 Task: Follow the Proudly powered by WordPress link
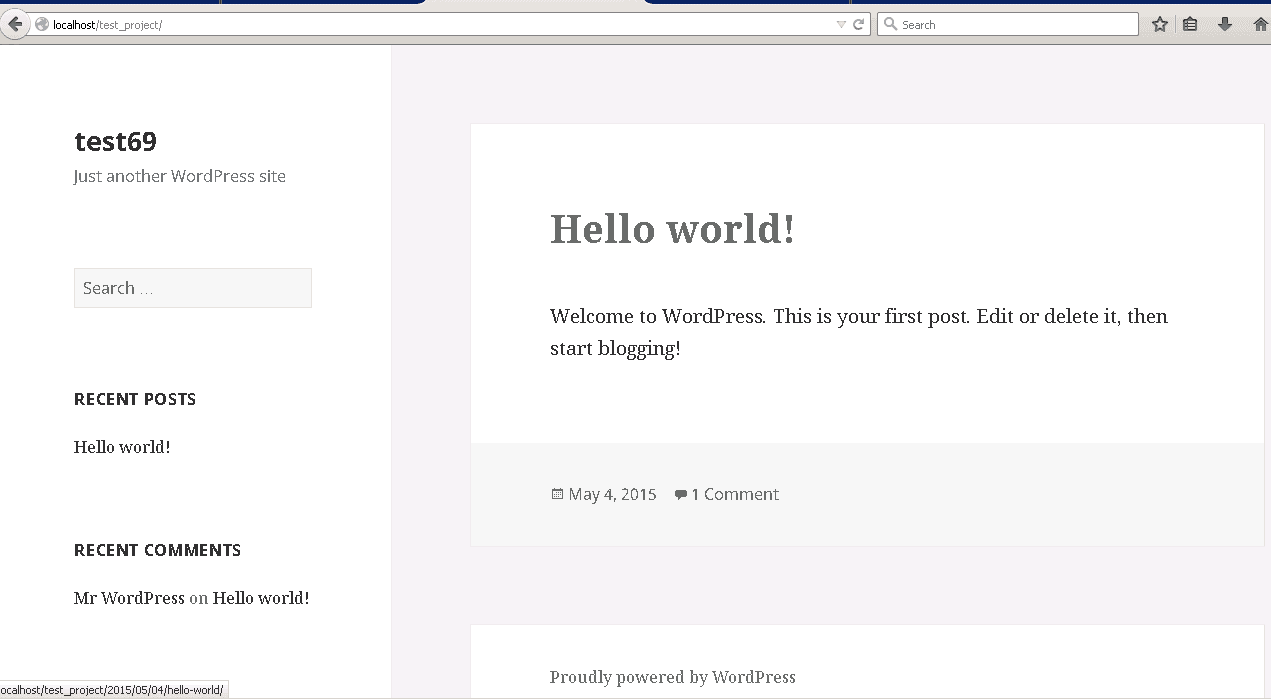coord(673,677)
